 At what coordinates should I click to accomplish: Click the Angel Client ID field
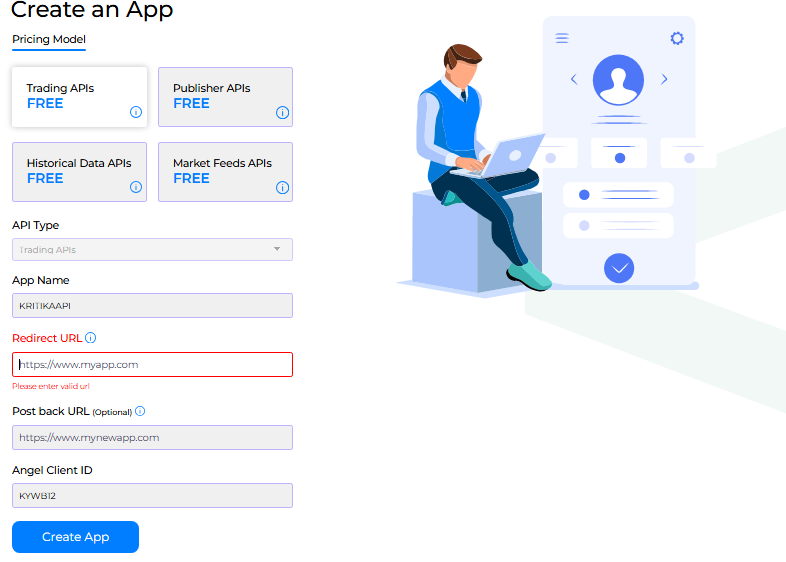coord(152,495)
